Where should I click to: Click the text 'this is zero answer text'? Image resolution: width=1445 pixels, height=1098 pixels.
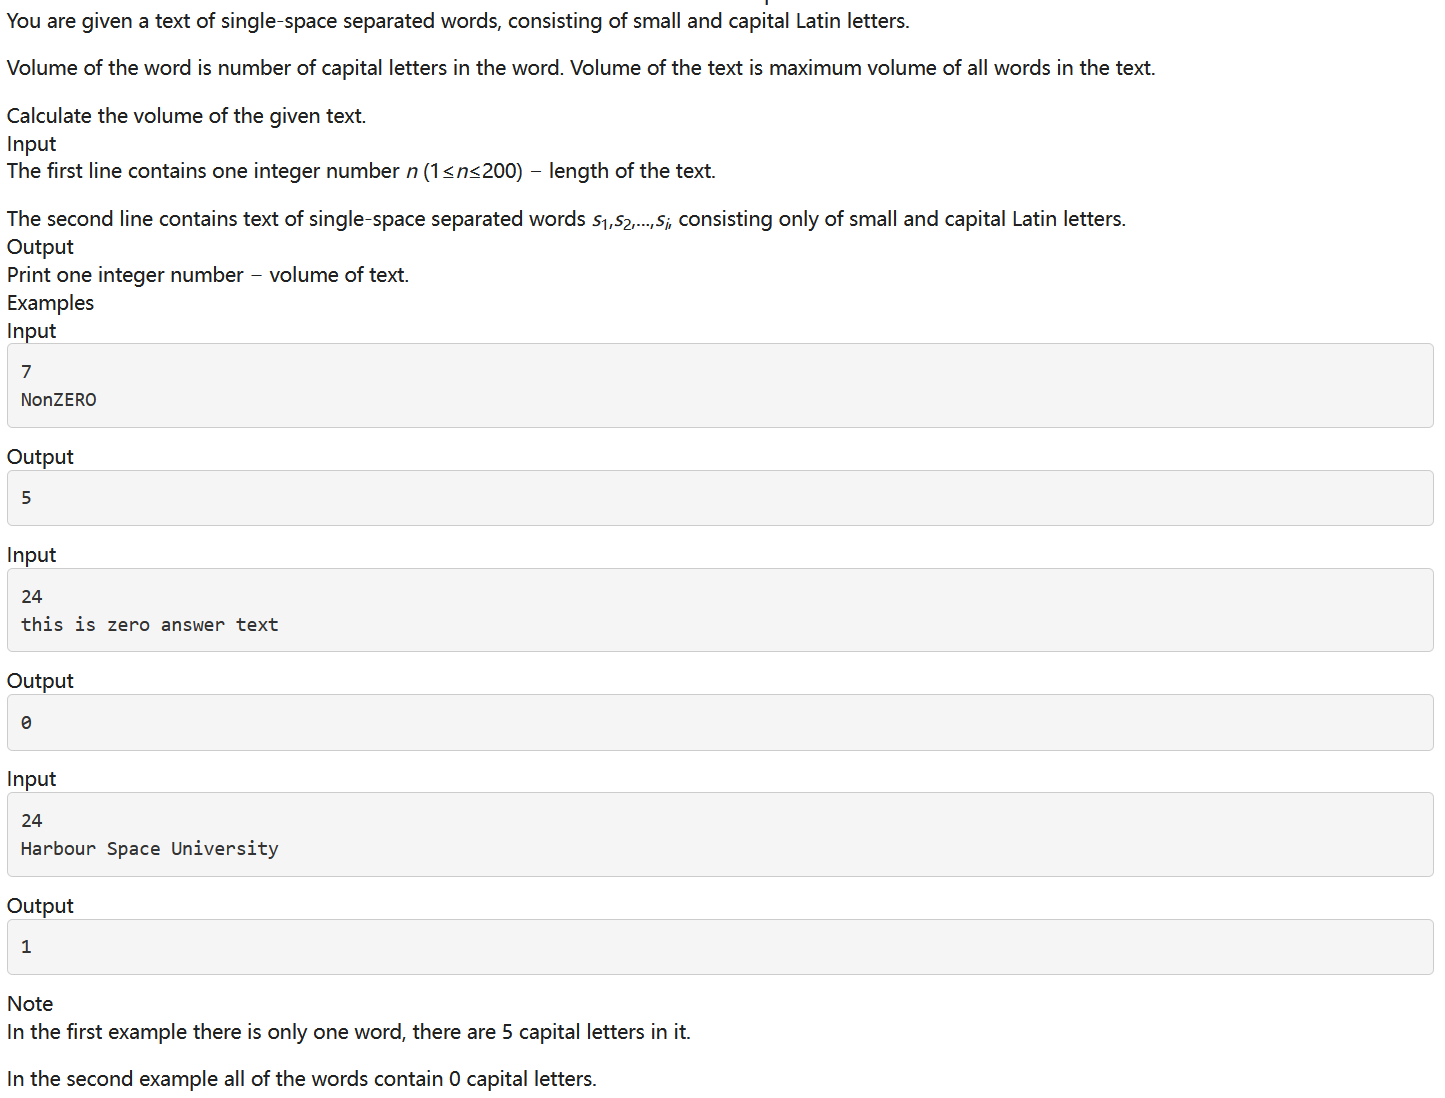click(150, 625)
